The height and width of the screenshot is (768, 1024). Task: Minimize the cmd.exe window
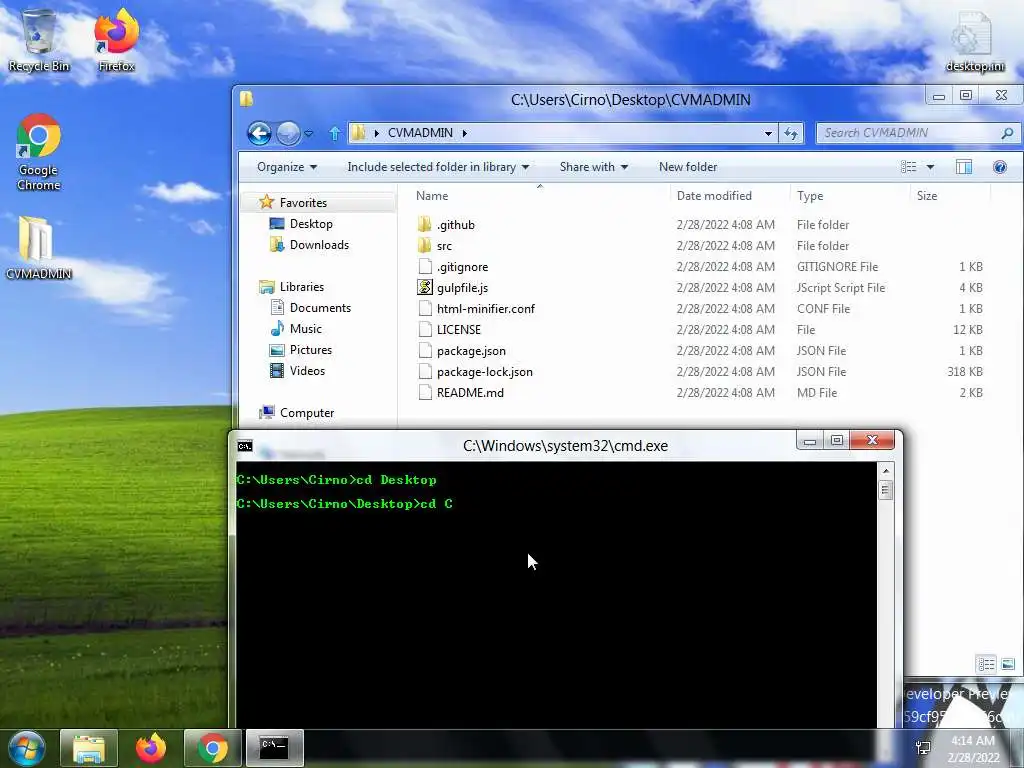(x=810, y=441)
